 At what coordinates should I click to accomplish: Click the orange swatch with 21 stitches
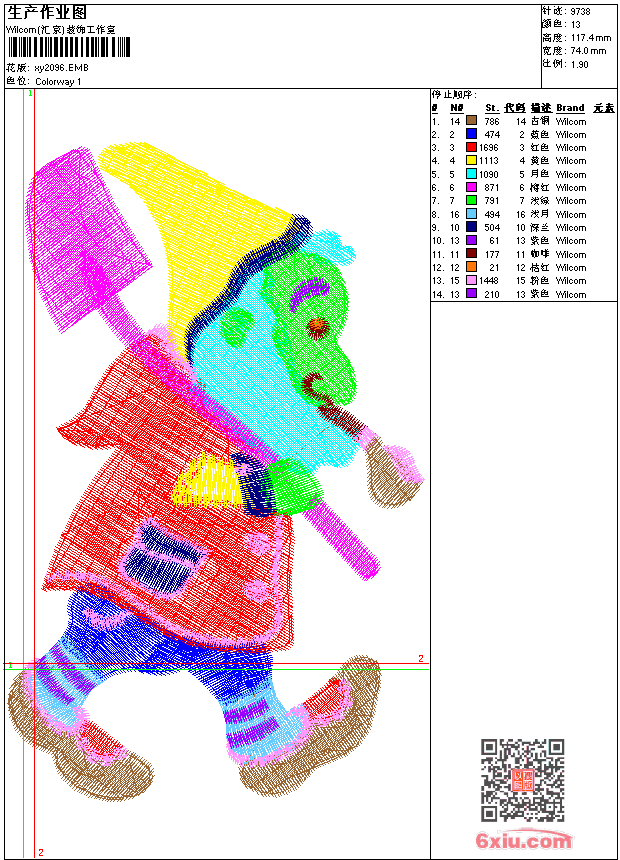click(x=471, y=267)
